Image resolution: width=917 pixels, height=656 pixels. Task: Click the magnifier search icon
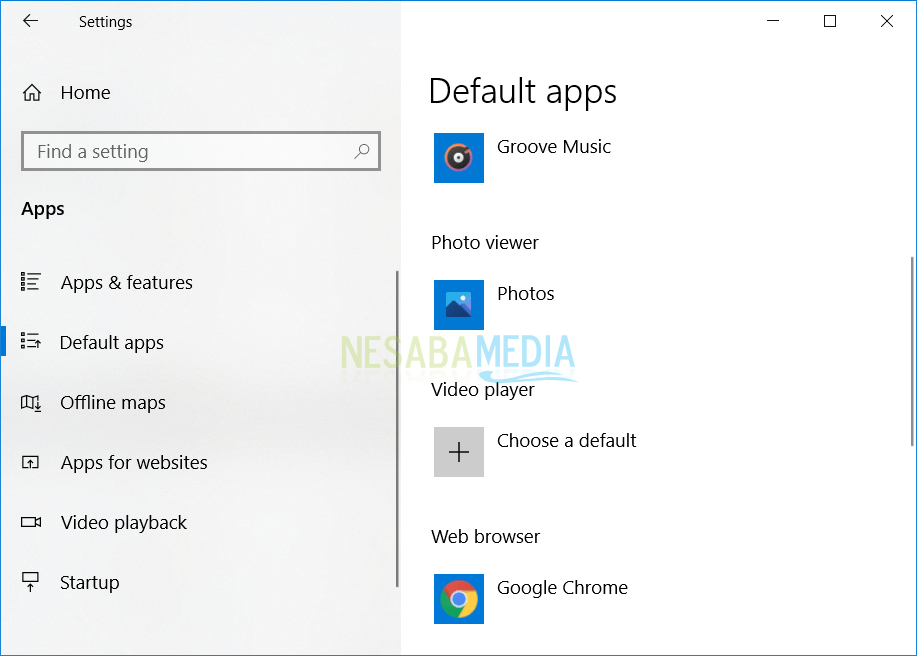click(362, 151)
